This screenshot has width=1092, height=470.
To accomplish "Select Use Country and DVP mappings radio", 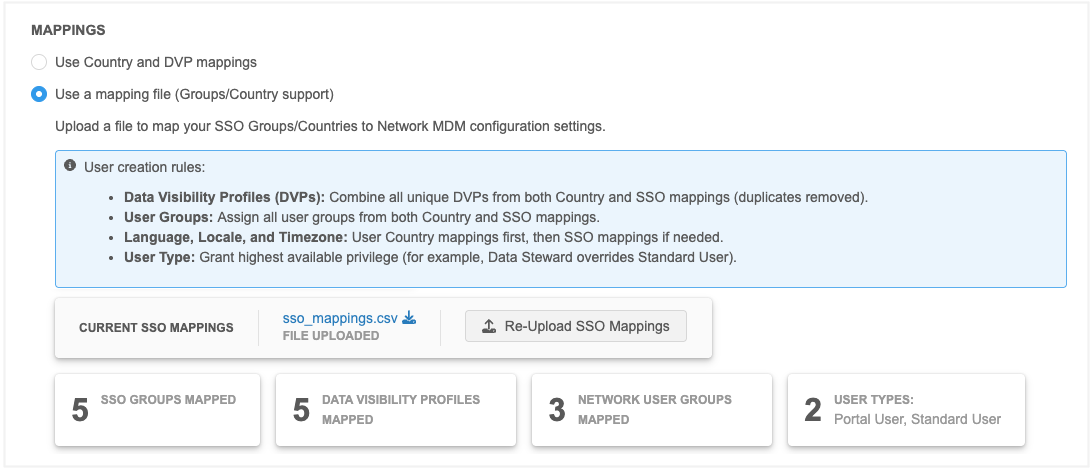I will click(x=39, y=63).
